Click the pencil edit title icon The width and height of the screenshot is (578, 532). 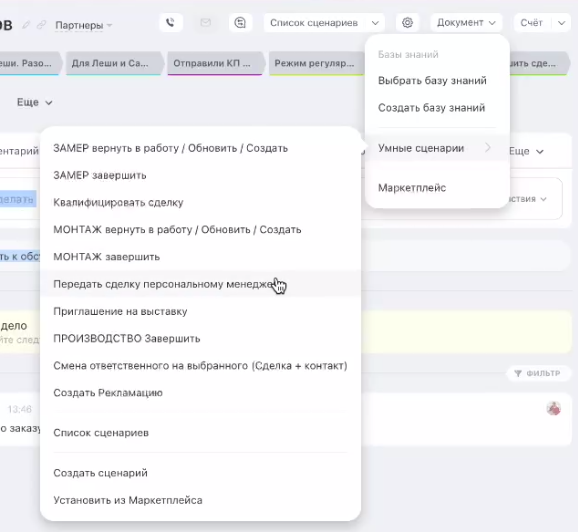coord(26,25)
